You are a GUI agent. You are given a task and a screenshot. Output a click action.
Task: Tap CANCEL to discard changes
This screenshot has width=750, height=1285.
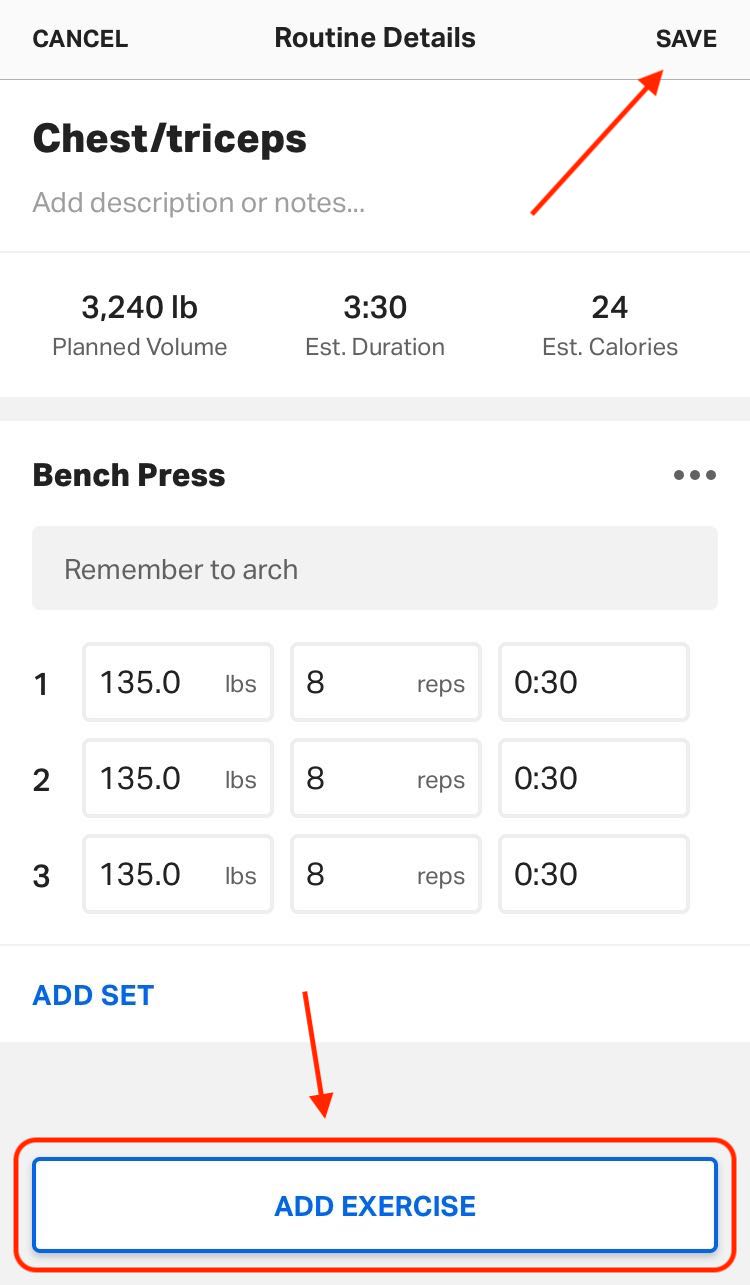80,38
